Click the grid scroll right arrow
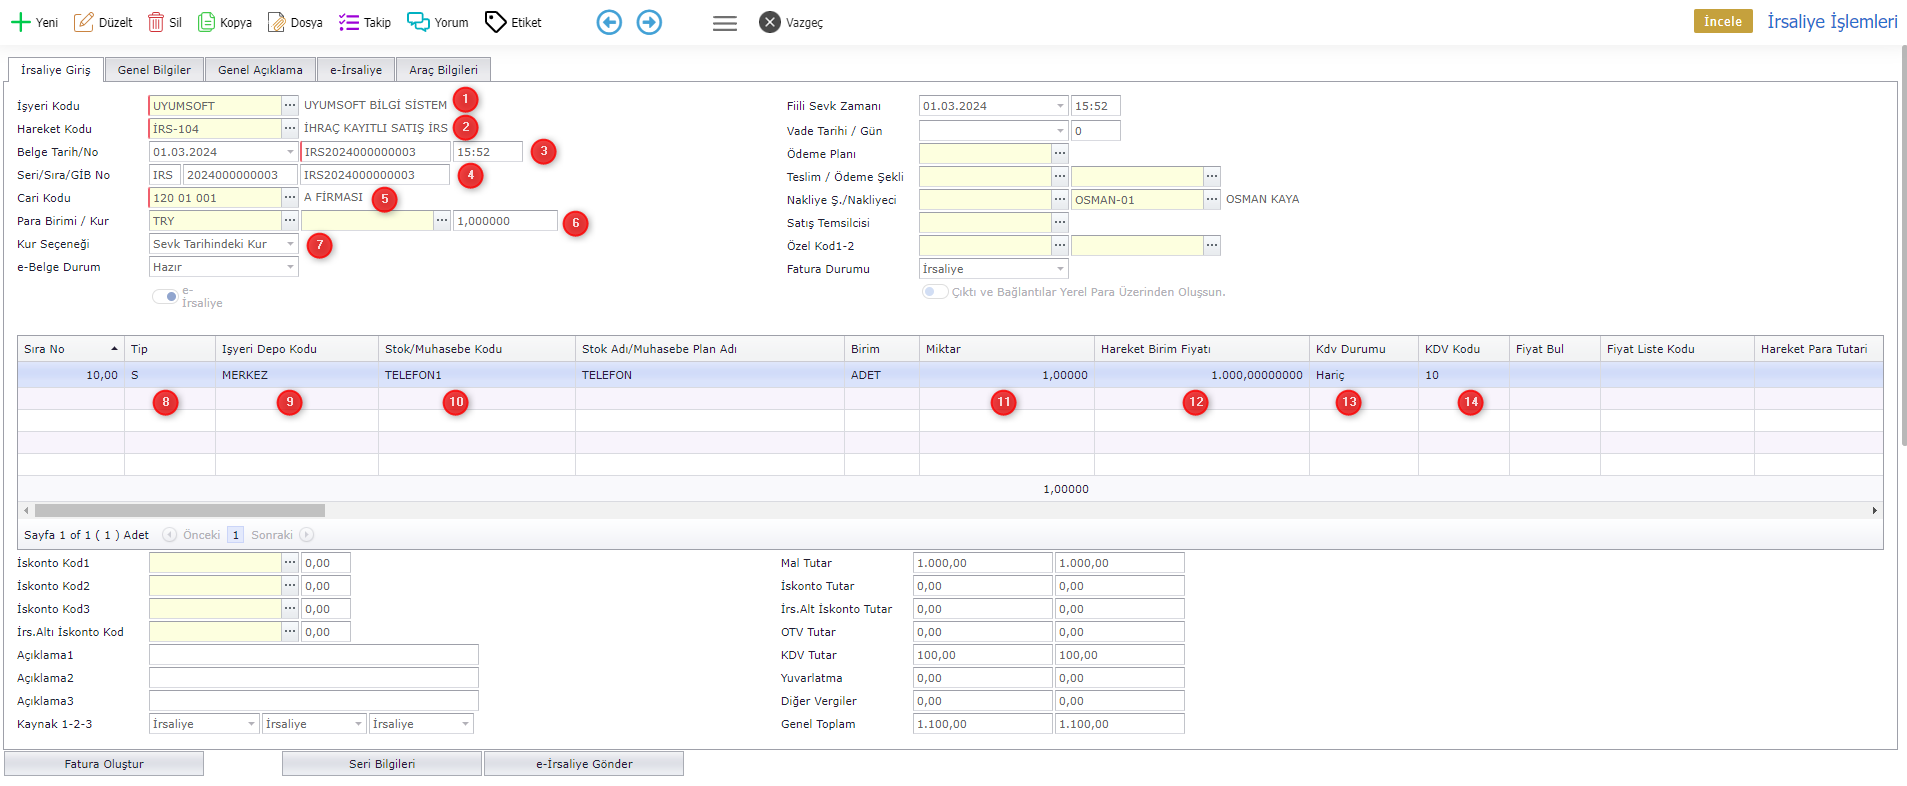 1874,510
